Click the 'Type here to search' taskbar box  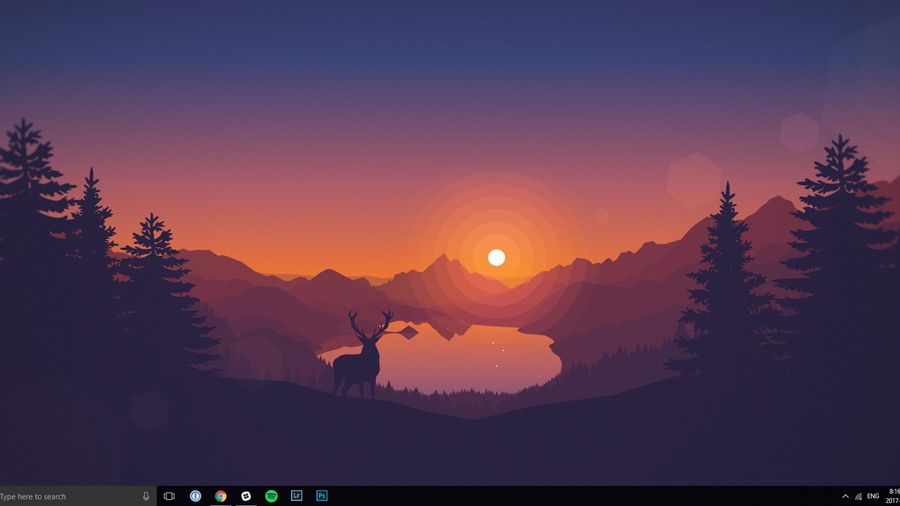click(77, 496)
